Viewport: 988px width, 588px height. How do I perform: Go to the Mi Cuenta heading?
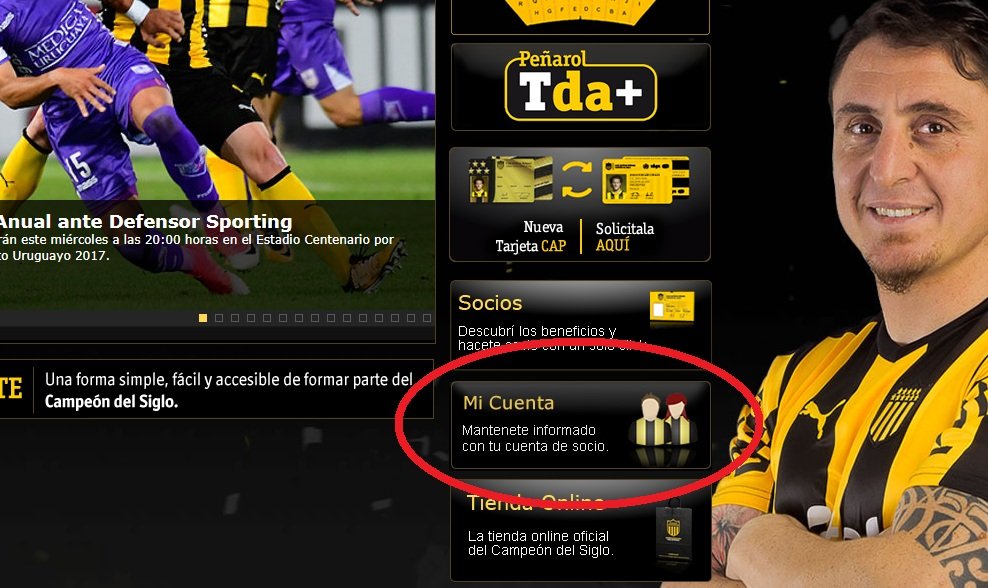(x=508, y=403)
